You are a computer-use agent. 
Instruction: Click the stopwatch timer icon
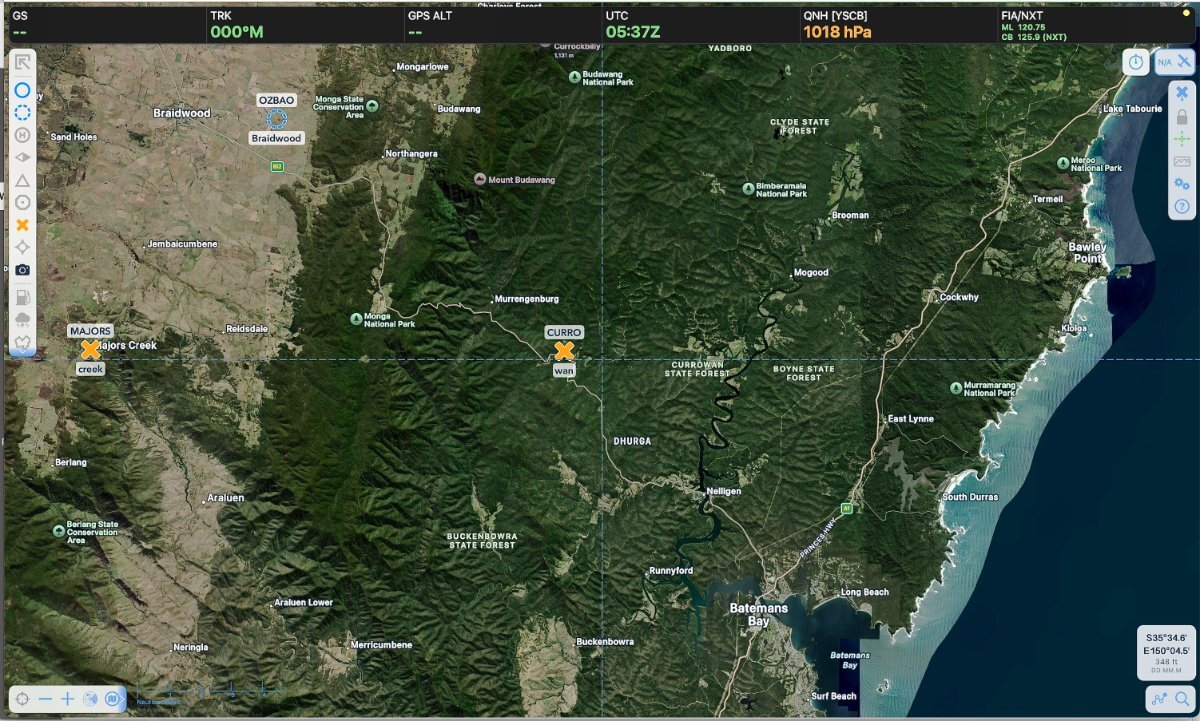coord(1135,62)
